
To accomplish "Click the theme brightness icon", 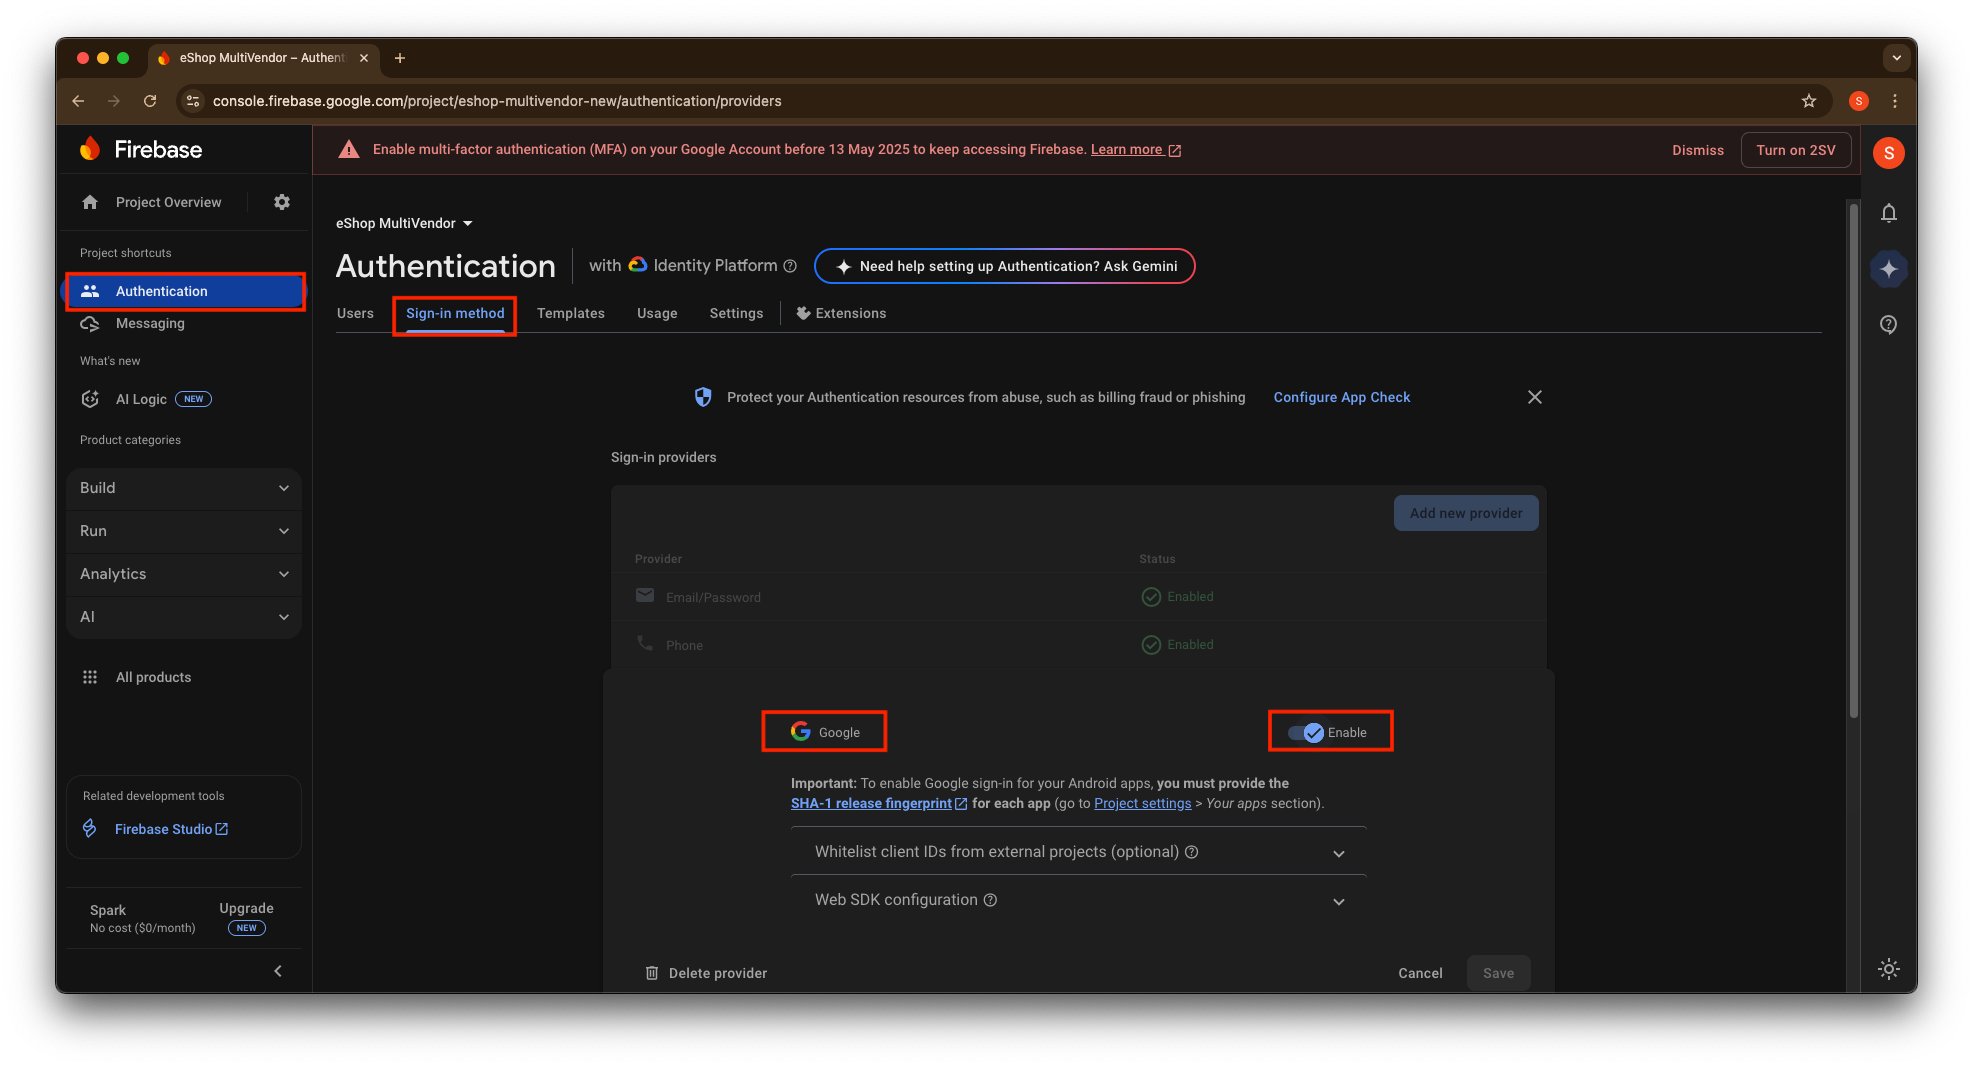I will click(1888, 968).
